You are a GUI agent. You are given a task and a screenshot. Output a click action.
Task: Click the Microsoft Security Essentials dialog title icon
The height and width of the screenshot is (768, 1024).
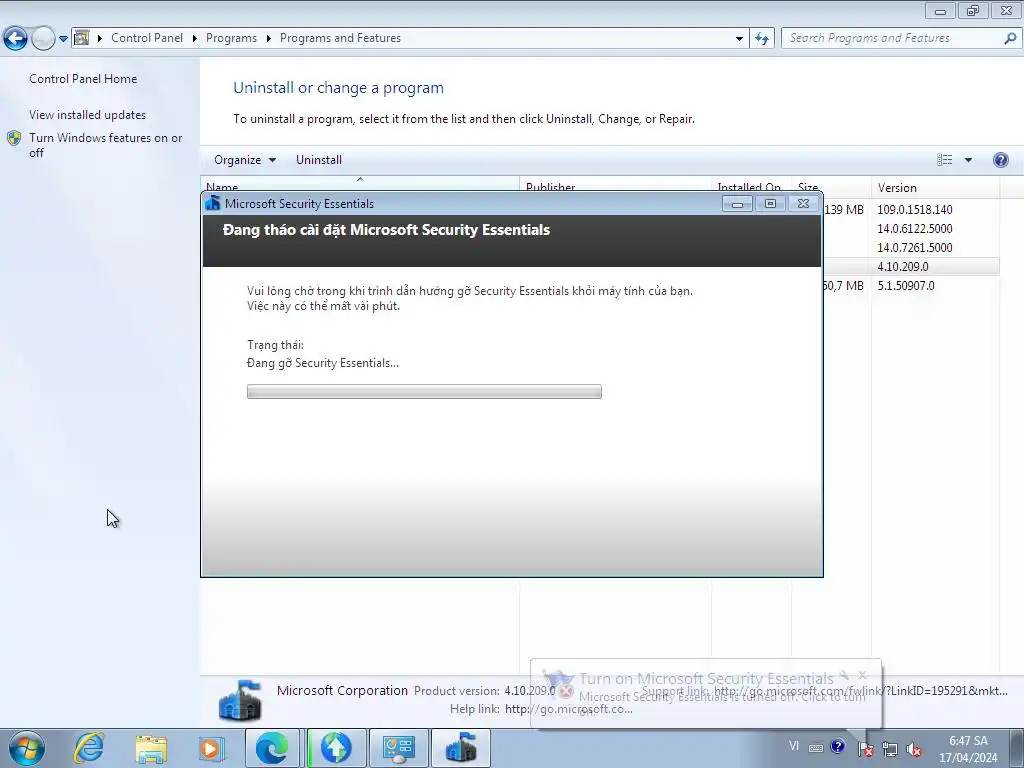pyautogui.click(x=212, y=203)
